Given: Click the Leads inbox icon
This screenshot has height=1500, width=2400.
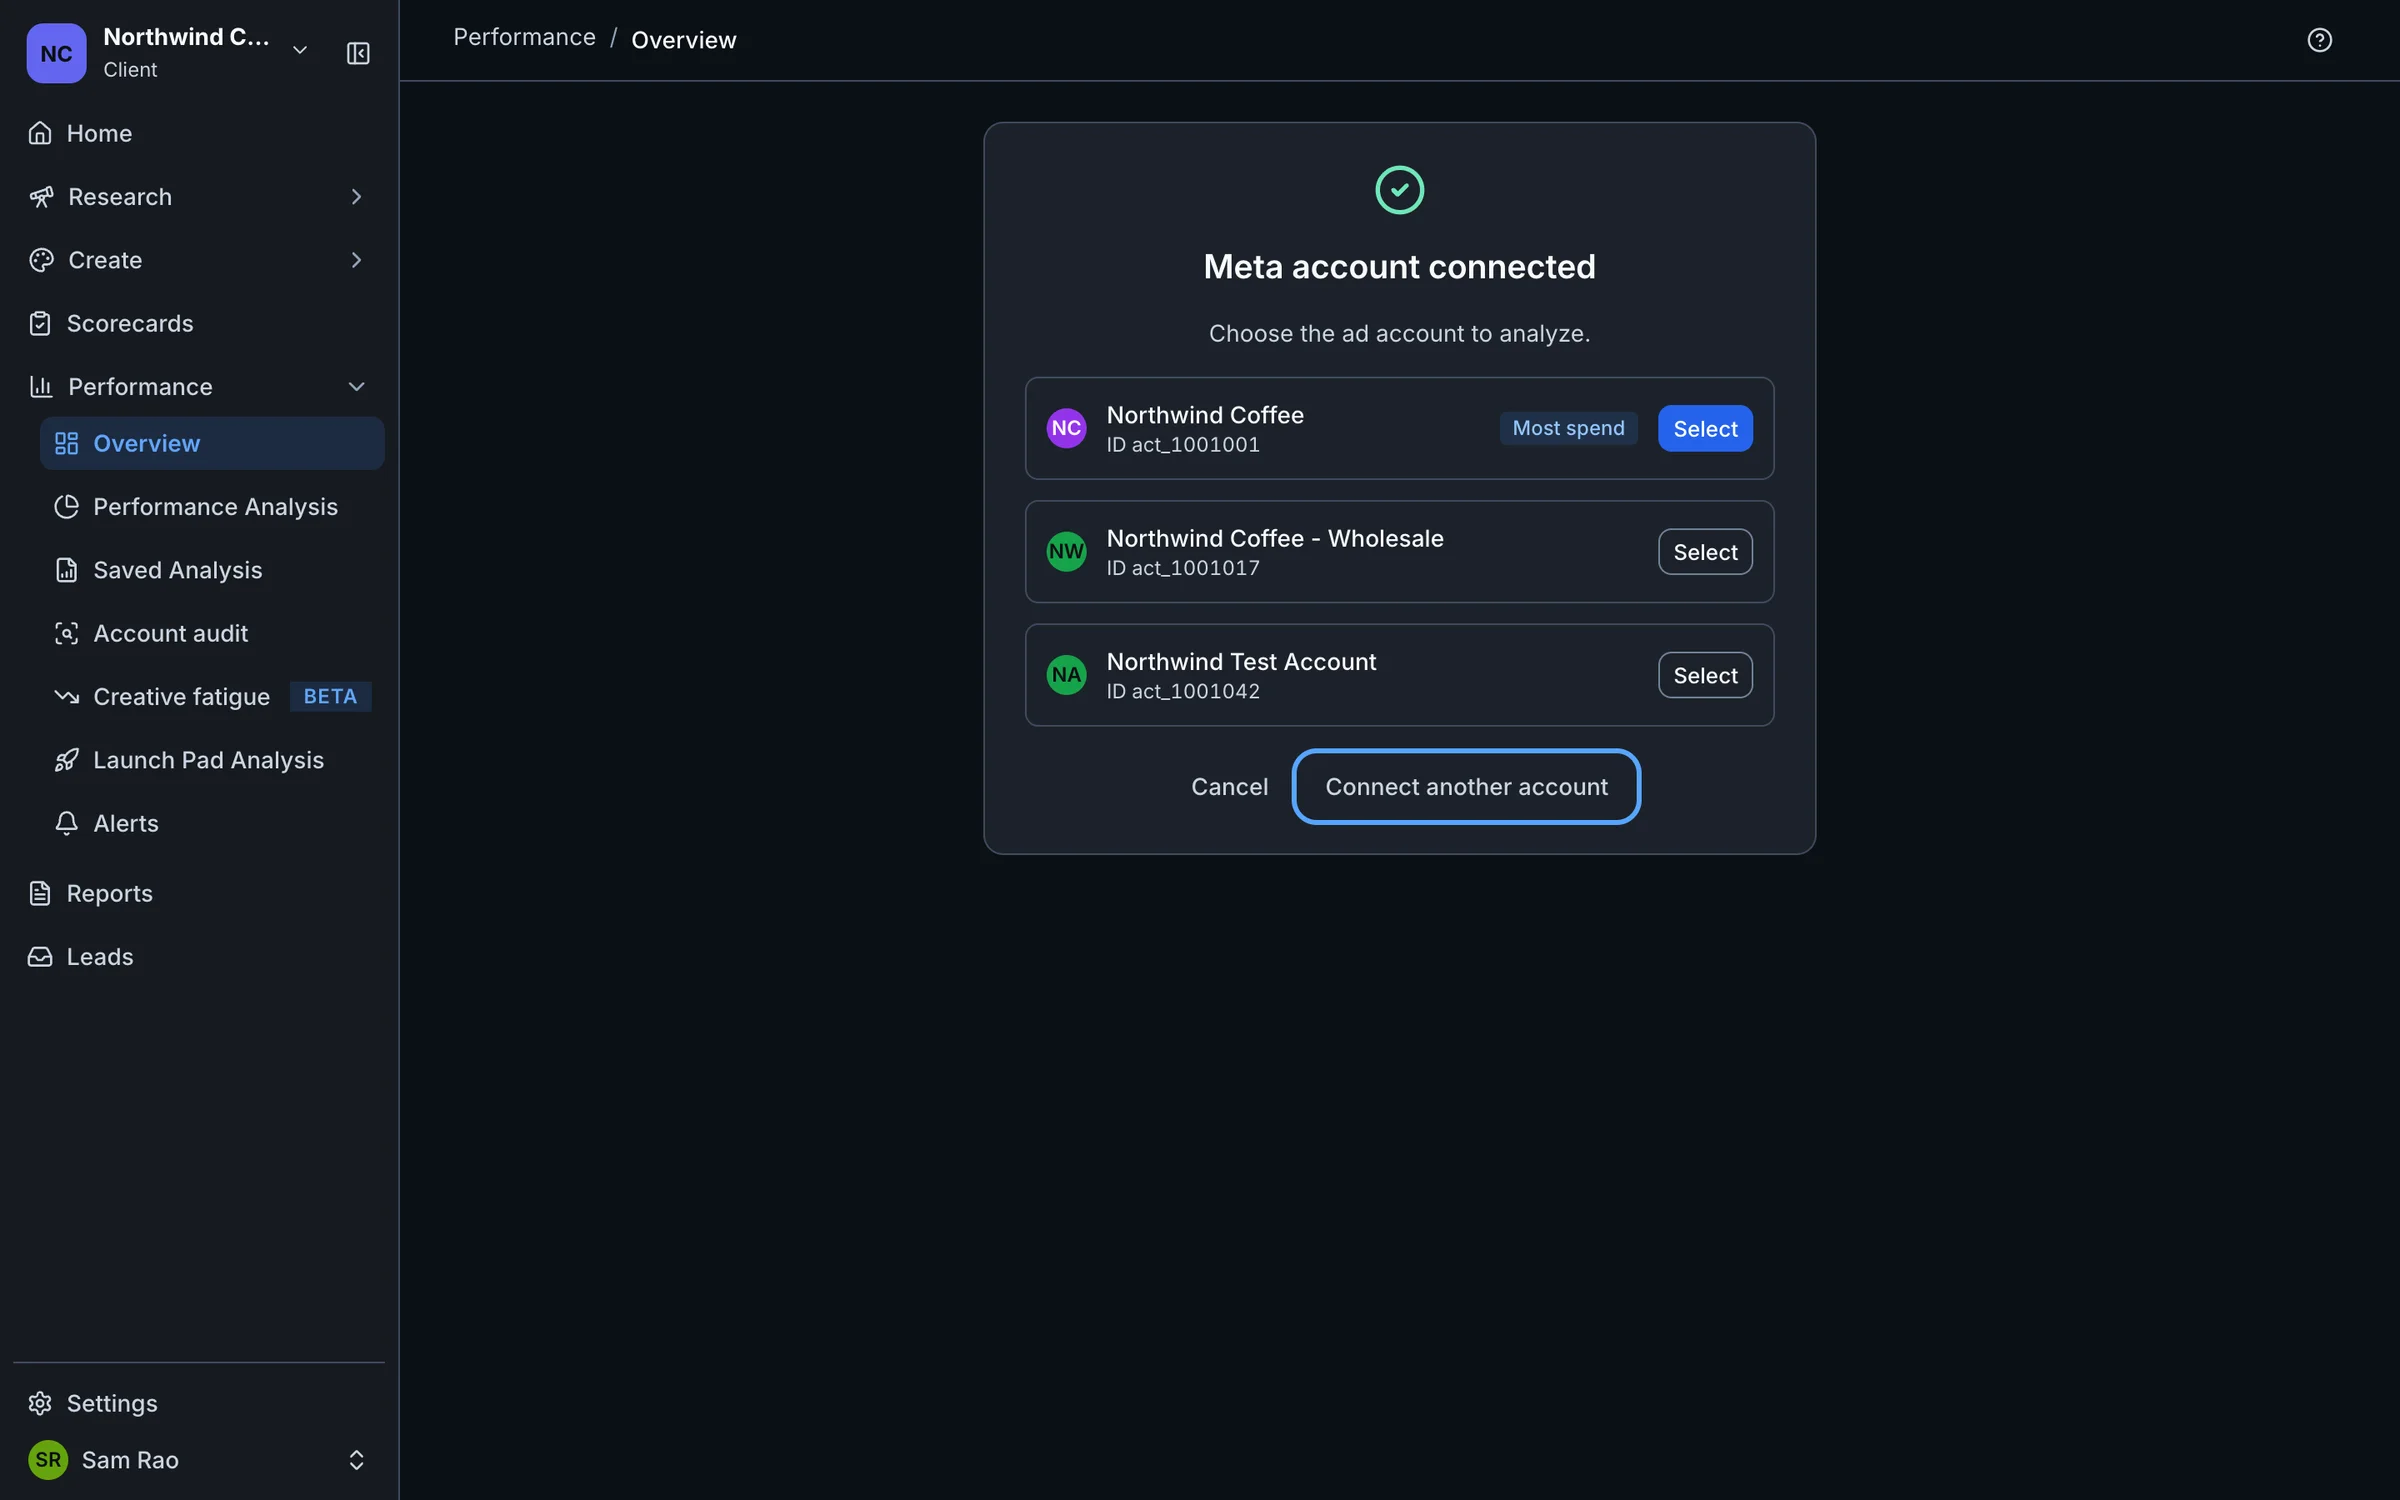Looking at the screenshot, I should click(40, 957).
